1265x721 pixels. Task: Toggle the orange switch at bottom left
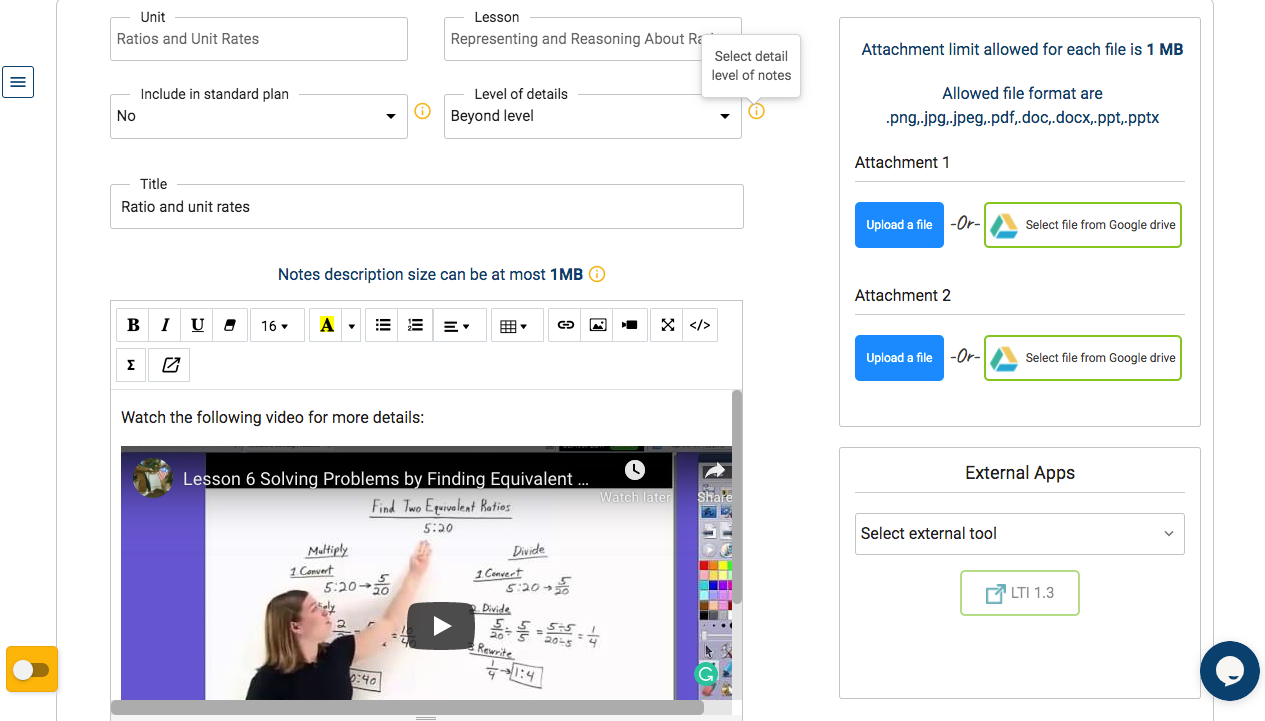coord(32,669)
